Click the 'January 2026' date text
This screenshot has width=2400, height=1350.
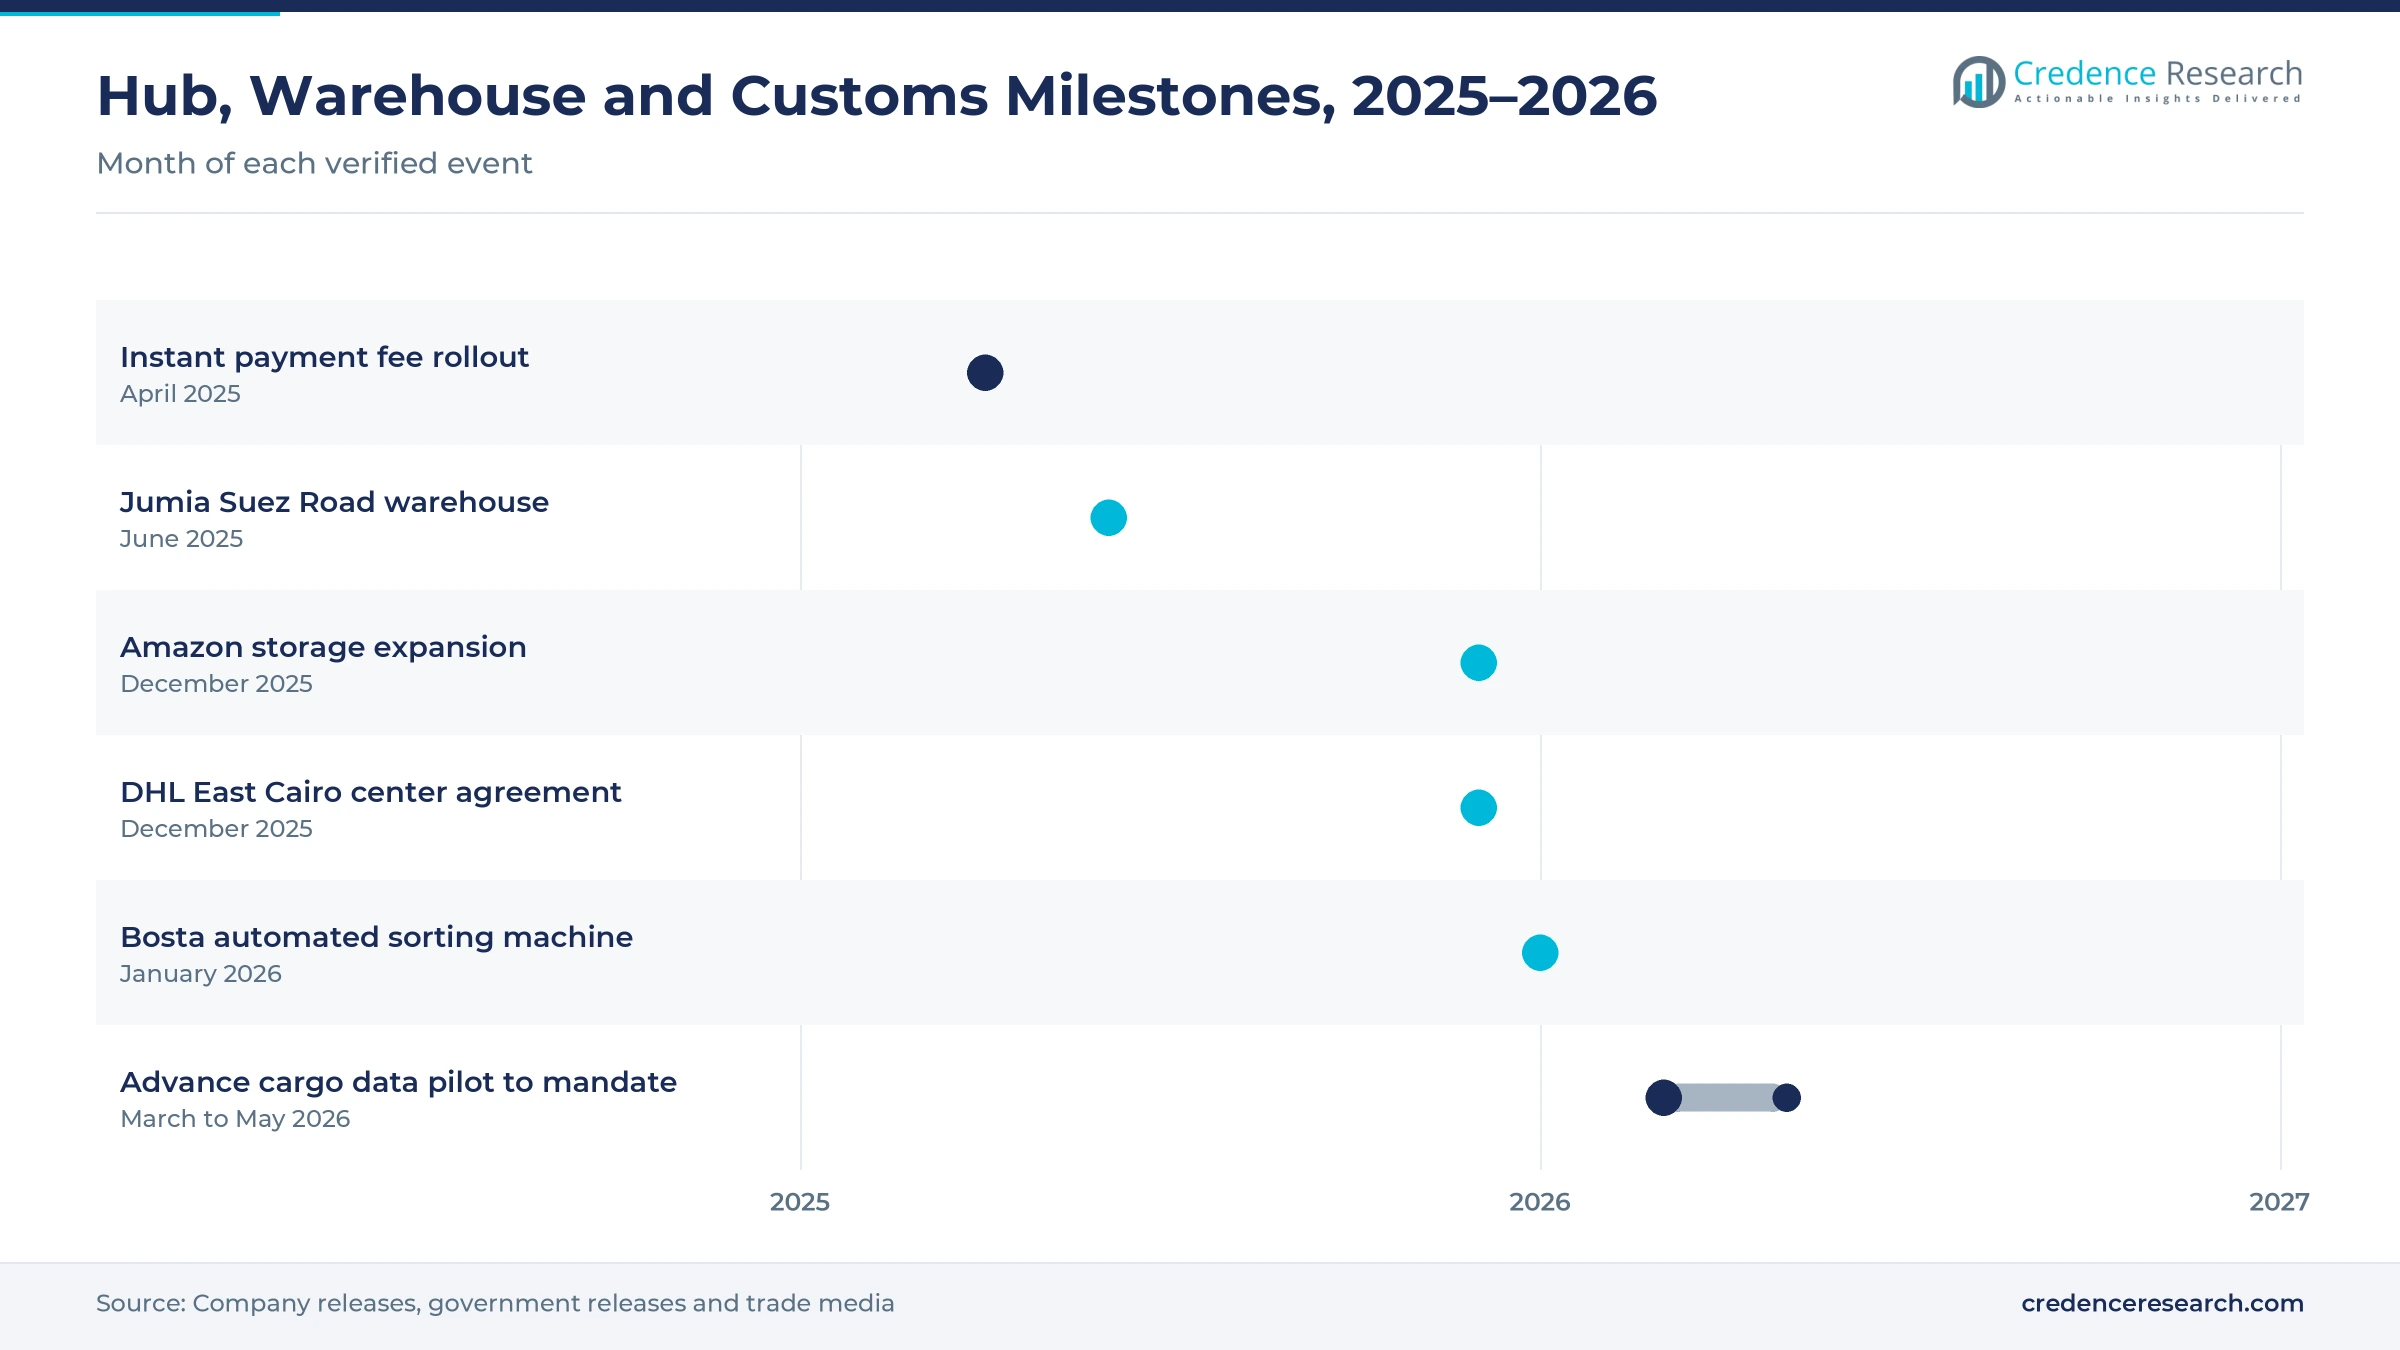[200, 974]
